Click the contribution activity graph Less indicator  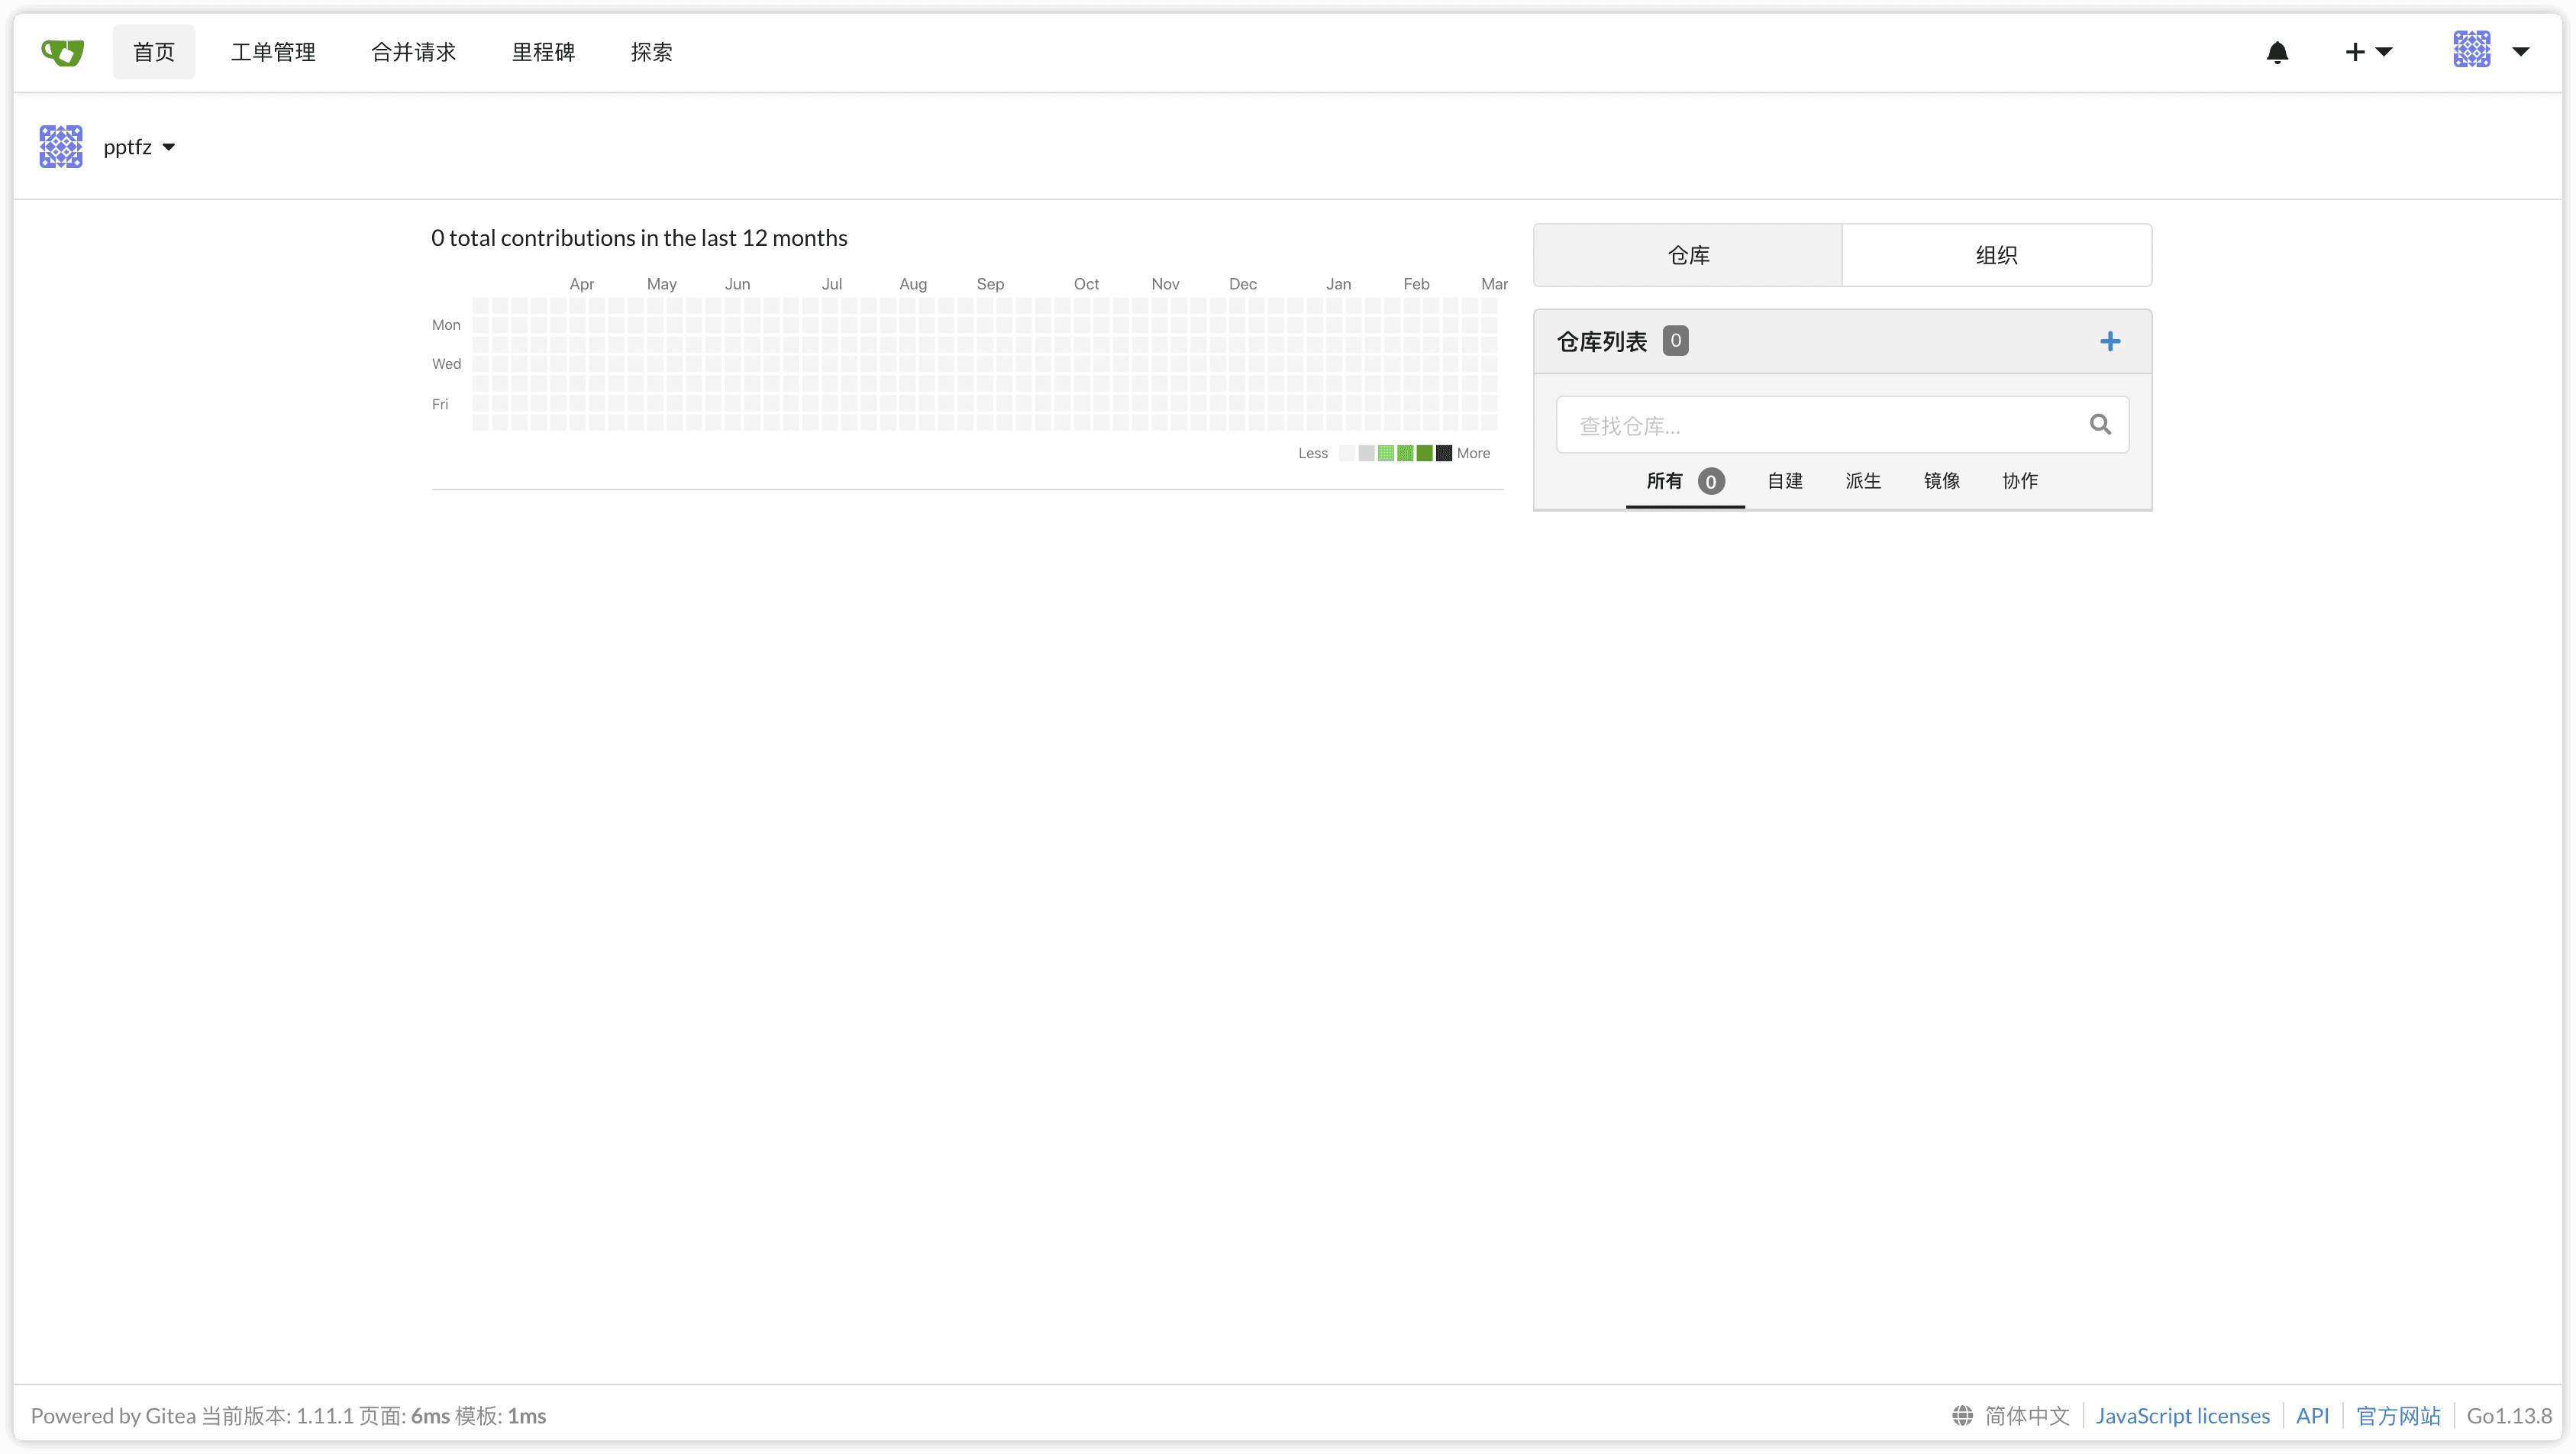point(1312,453)
